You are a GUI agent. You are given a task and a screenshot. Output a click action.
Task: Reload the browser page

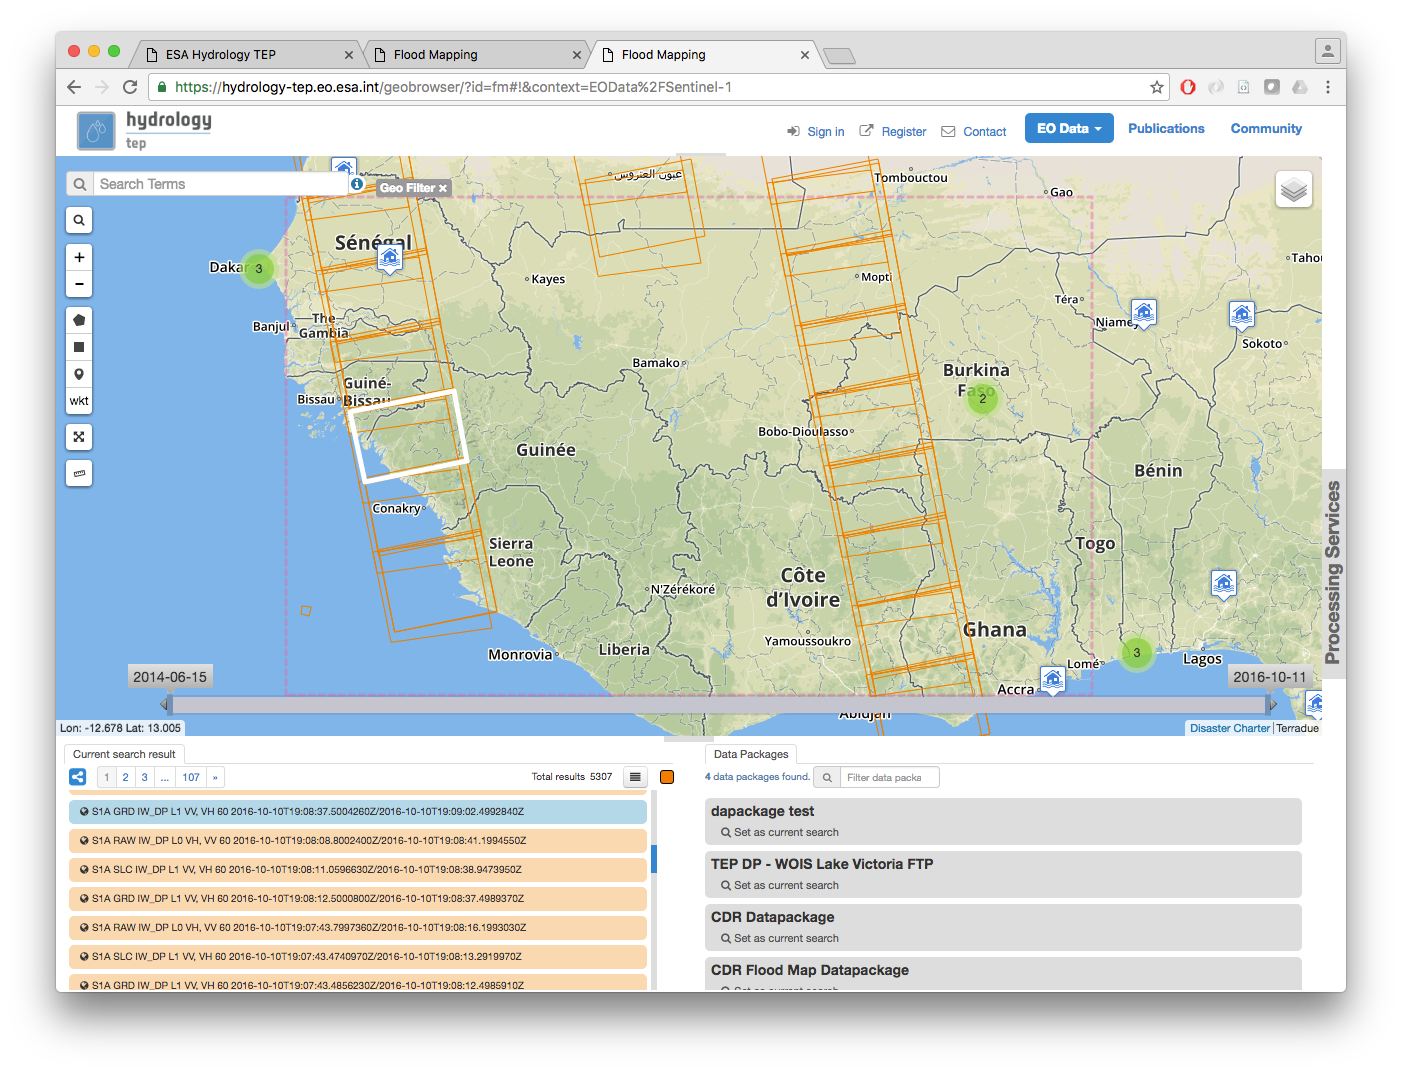pos(130,87)
